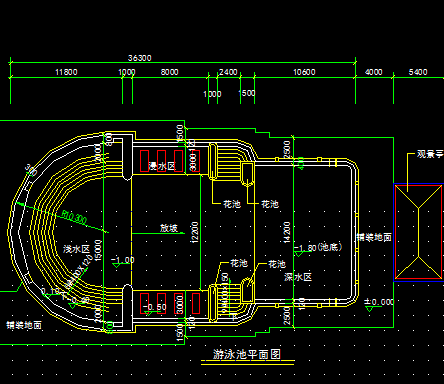Select the 5400 dimension label
Image resolution: width=444 pixels, height=384 pixels.
pyautogui.click(x=418, y=72)
